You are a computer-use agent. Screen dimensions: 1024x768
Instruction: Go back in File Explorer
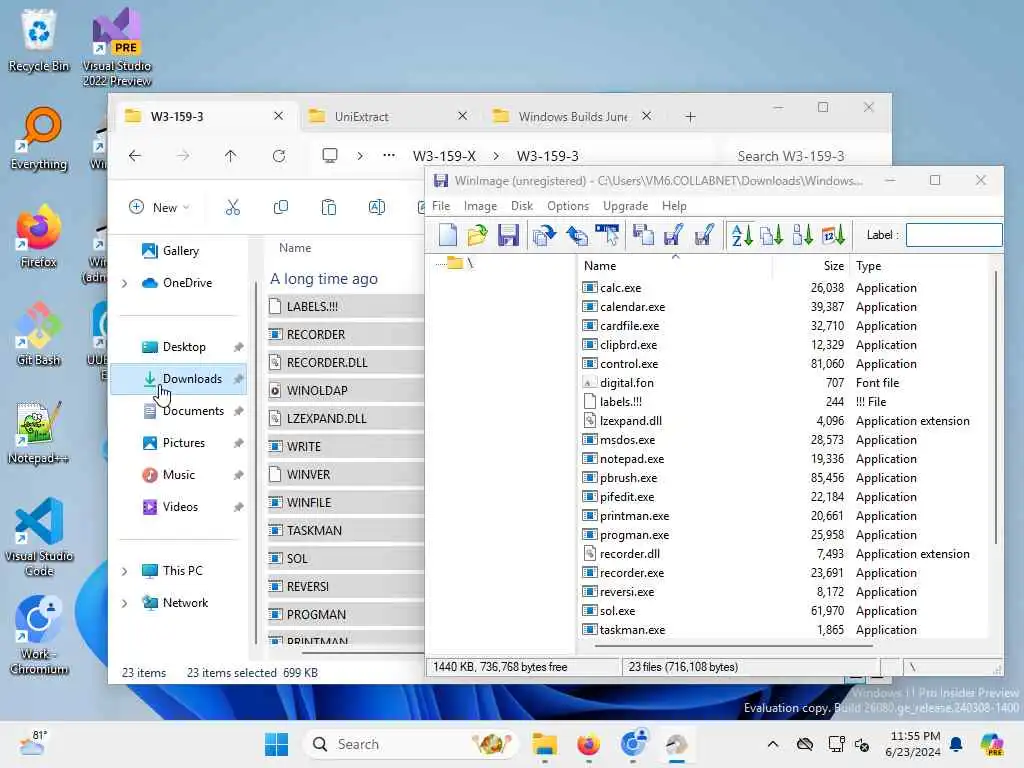click(135, 155)
